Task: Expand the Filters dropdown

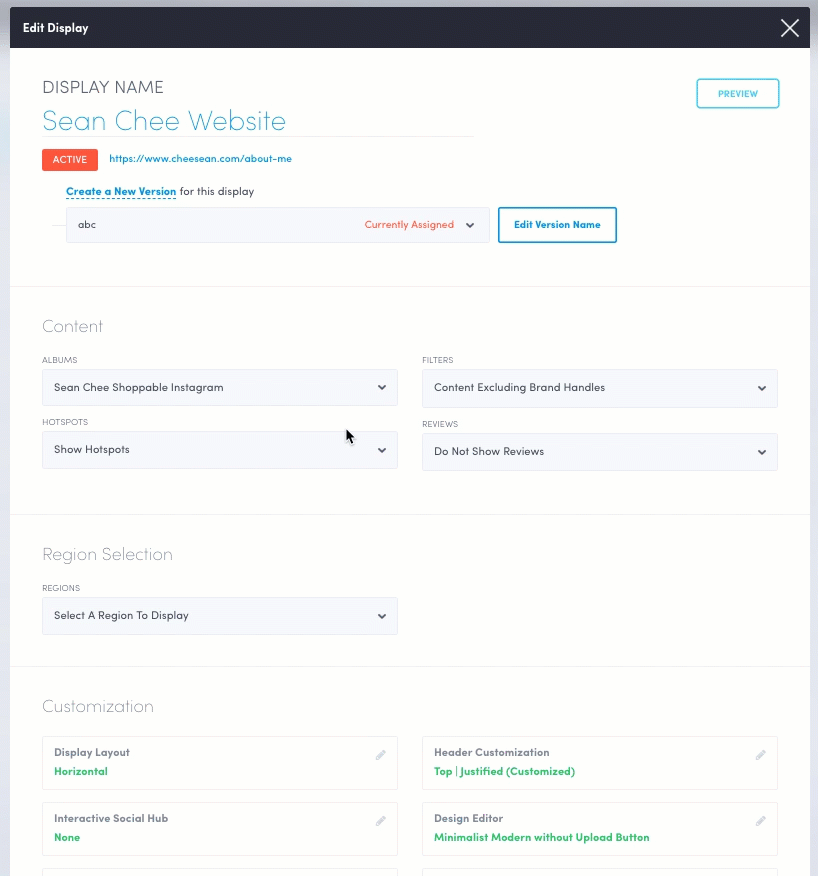Action: click(600, 388)
